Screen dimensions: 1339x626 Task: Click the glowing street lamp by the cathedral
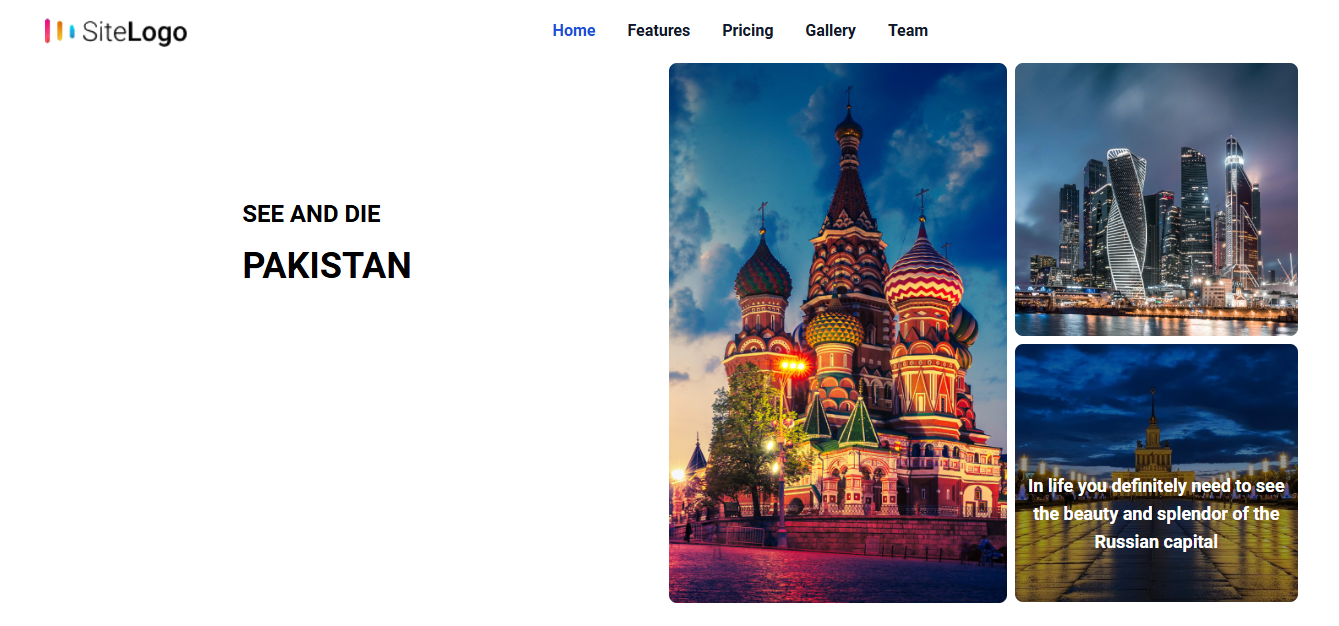[792, 366]
